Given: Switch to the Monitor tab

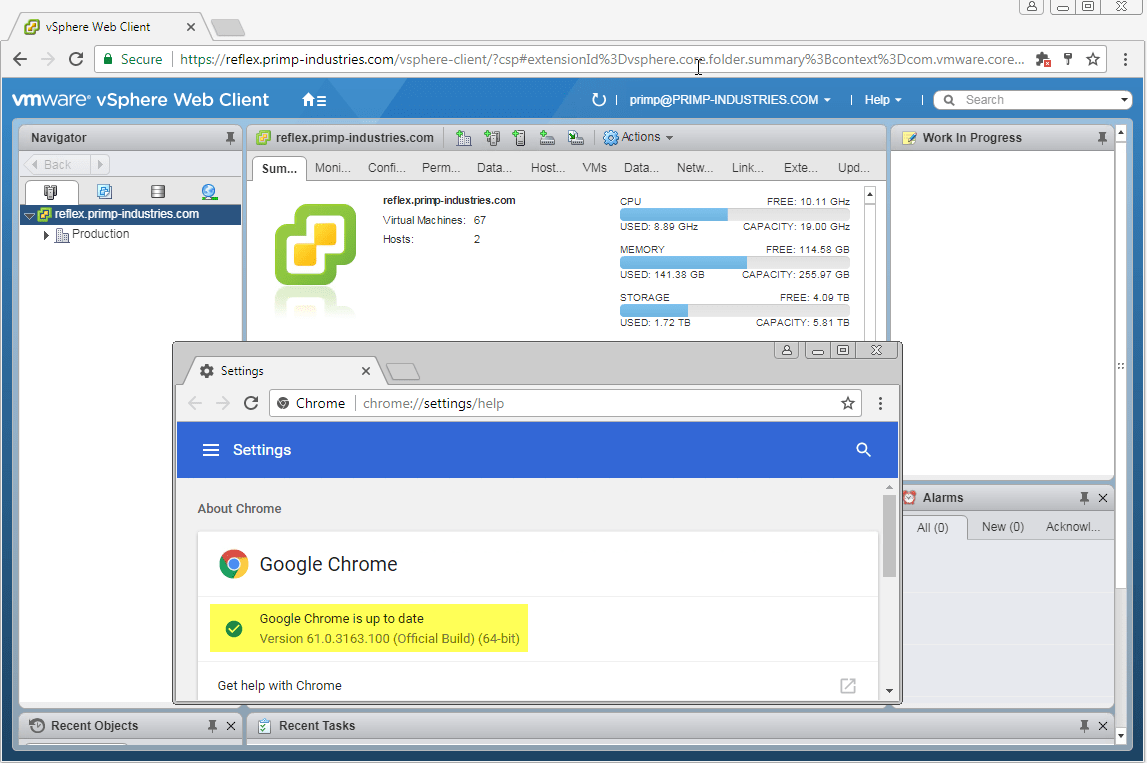Looking at the screenshot, I should click(x=333, y=168).
